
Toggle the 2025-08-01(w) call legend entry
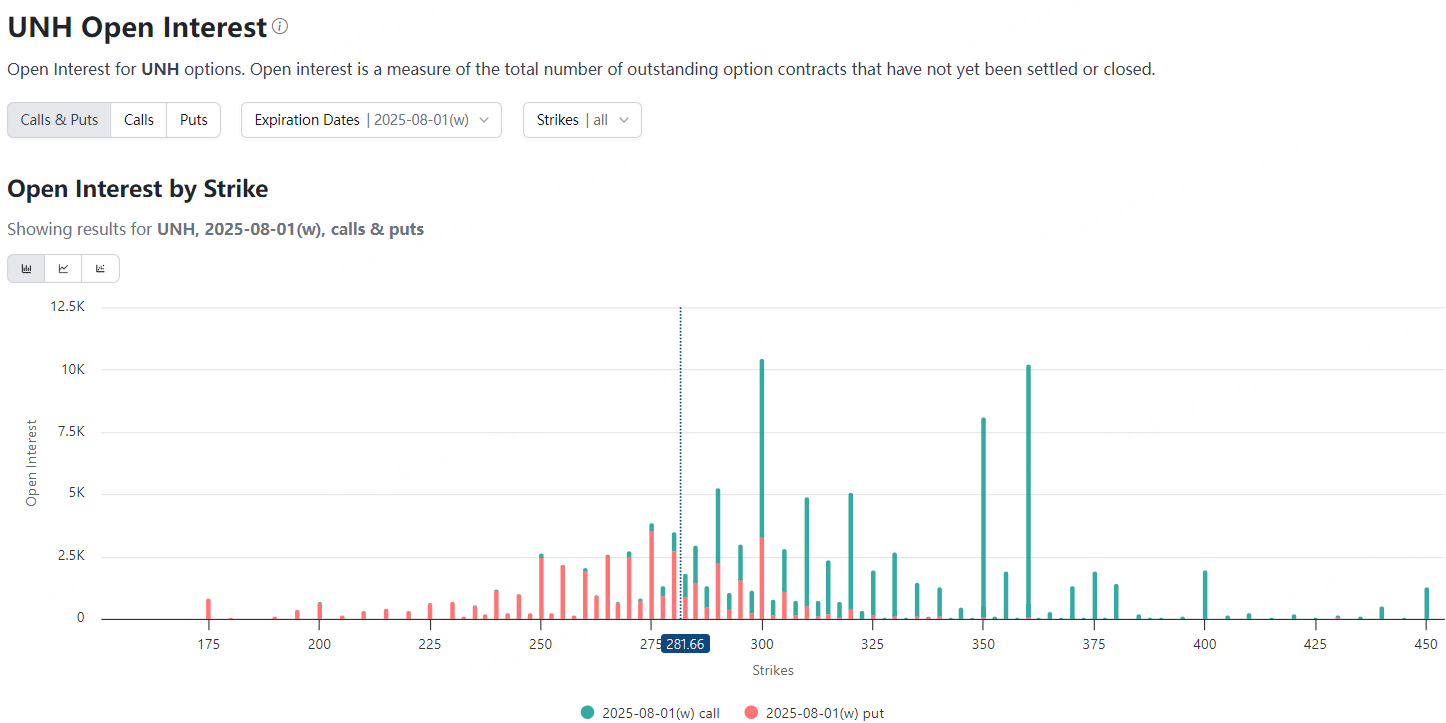[x=650, y=713]
